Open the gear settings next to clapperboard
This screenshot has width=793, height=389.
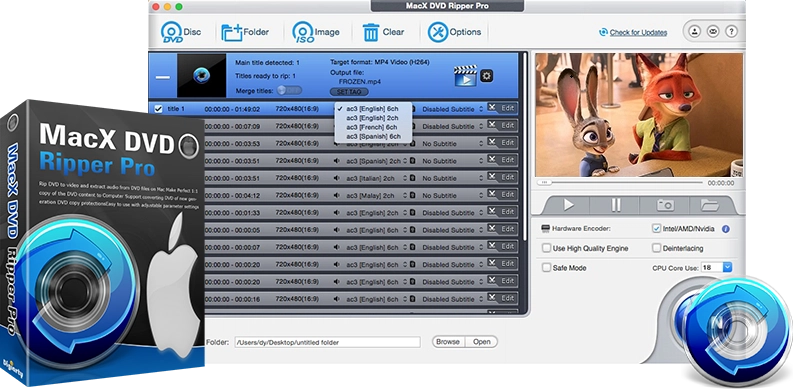point(487,76)
